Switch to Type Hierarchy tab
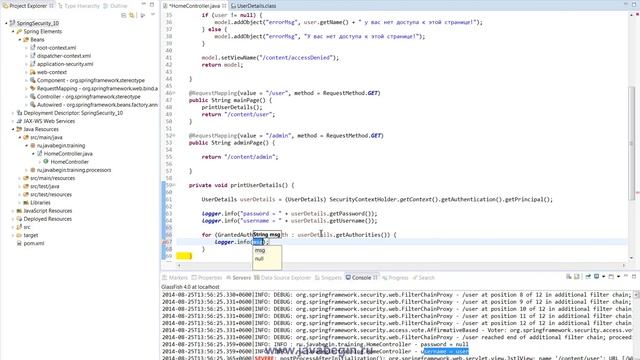 (78, 6)
